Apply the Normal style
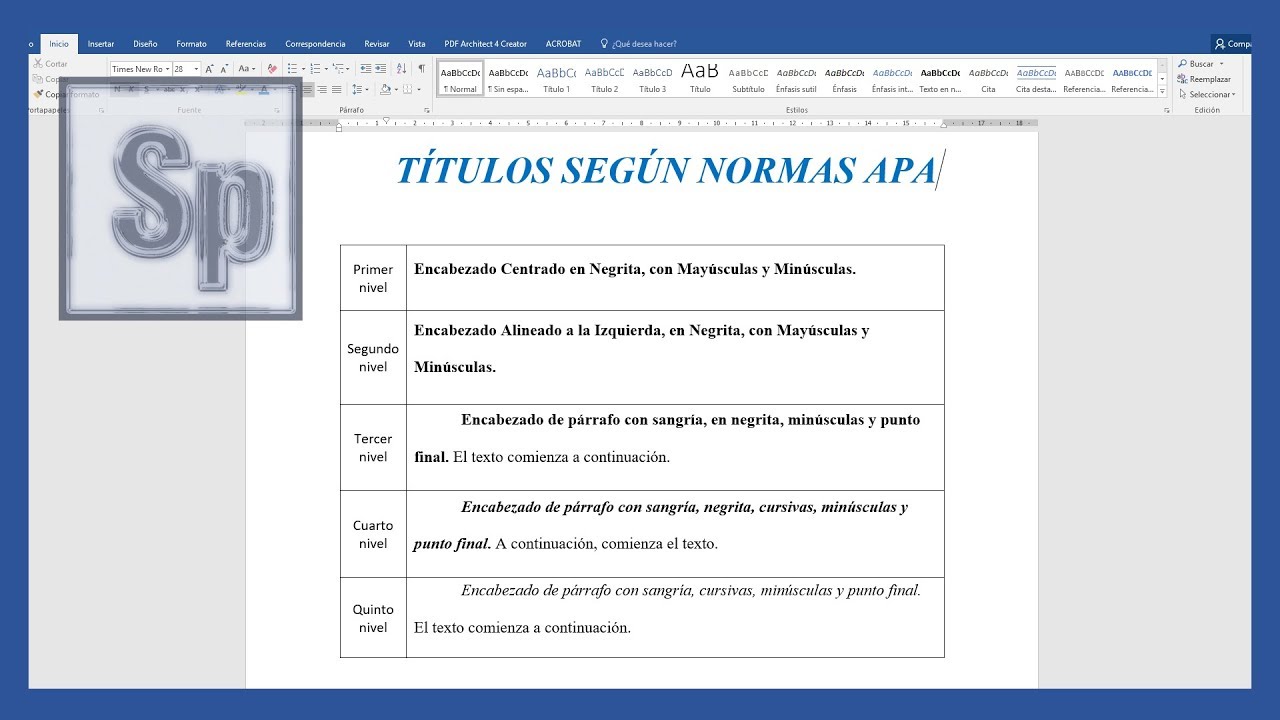 460,78
